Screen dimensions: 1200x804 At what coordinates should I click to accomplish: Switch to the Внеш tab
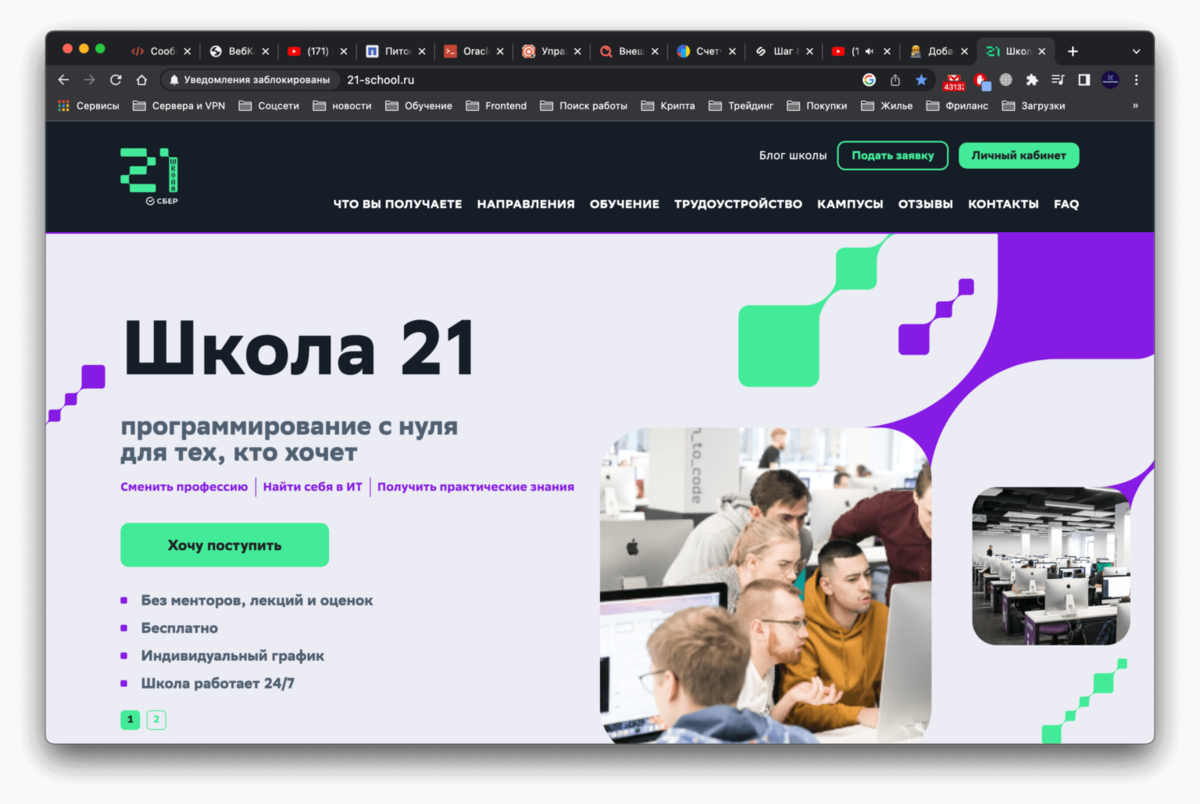tap(629, 51)
